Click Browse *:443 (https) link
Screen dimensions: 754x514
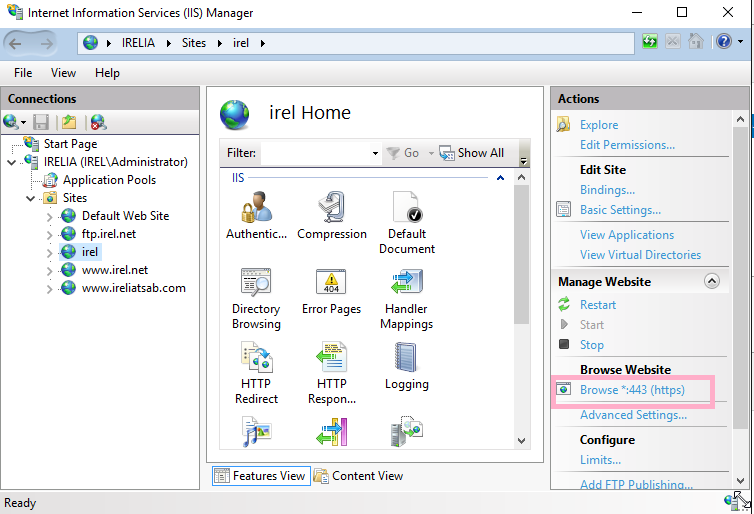tap(632, 390)
